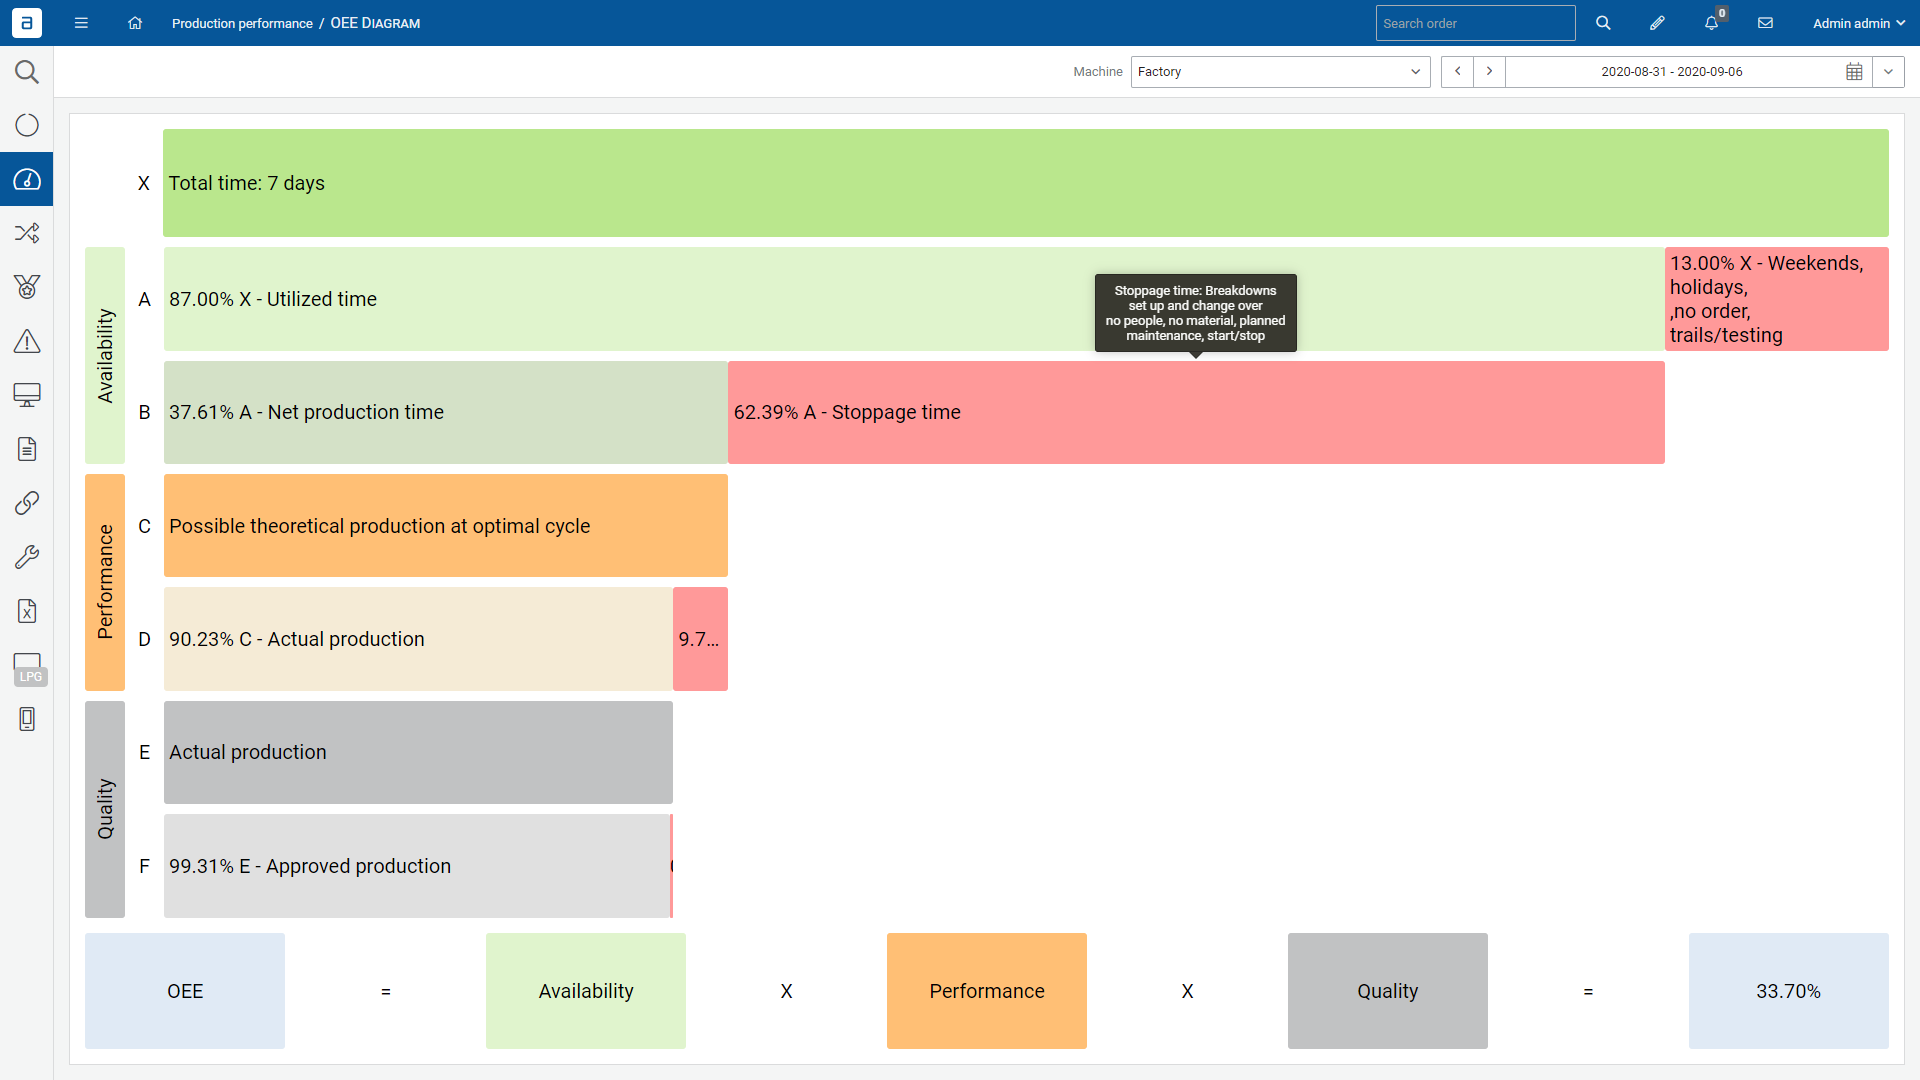Click the Utilized time bar
The image size is (1920, 1080).
[914, 299]
